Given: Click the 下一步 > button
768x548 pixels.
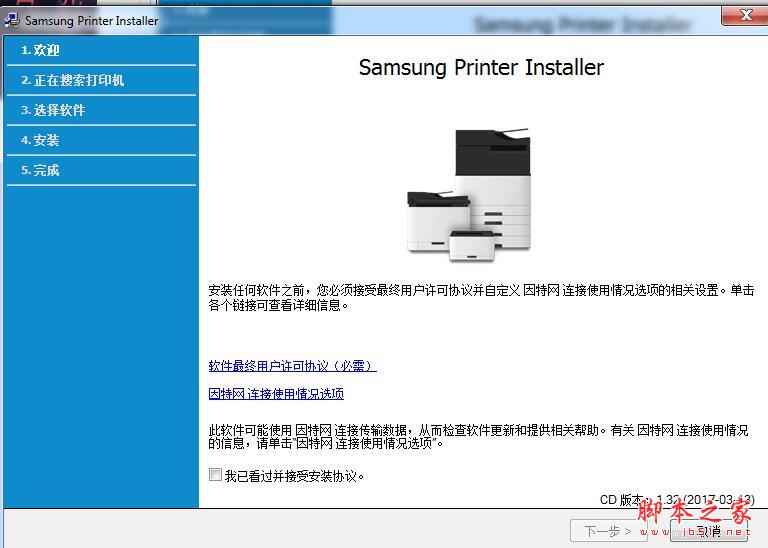Looking at the screenshot, I should [608, 531].
